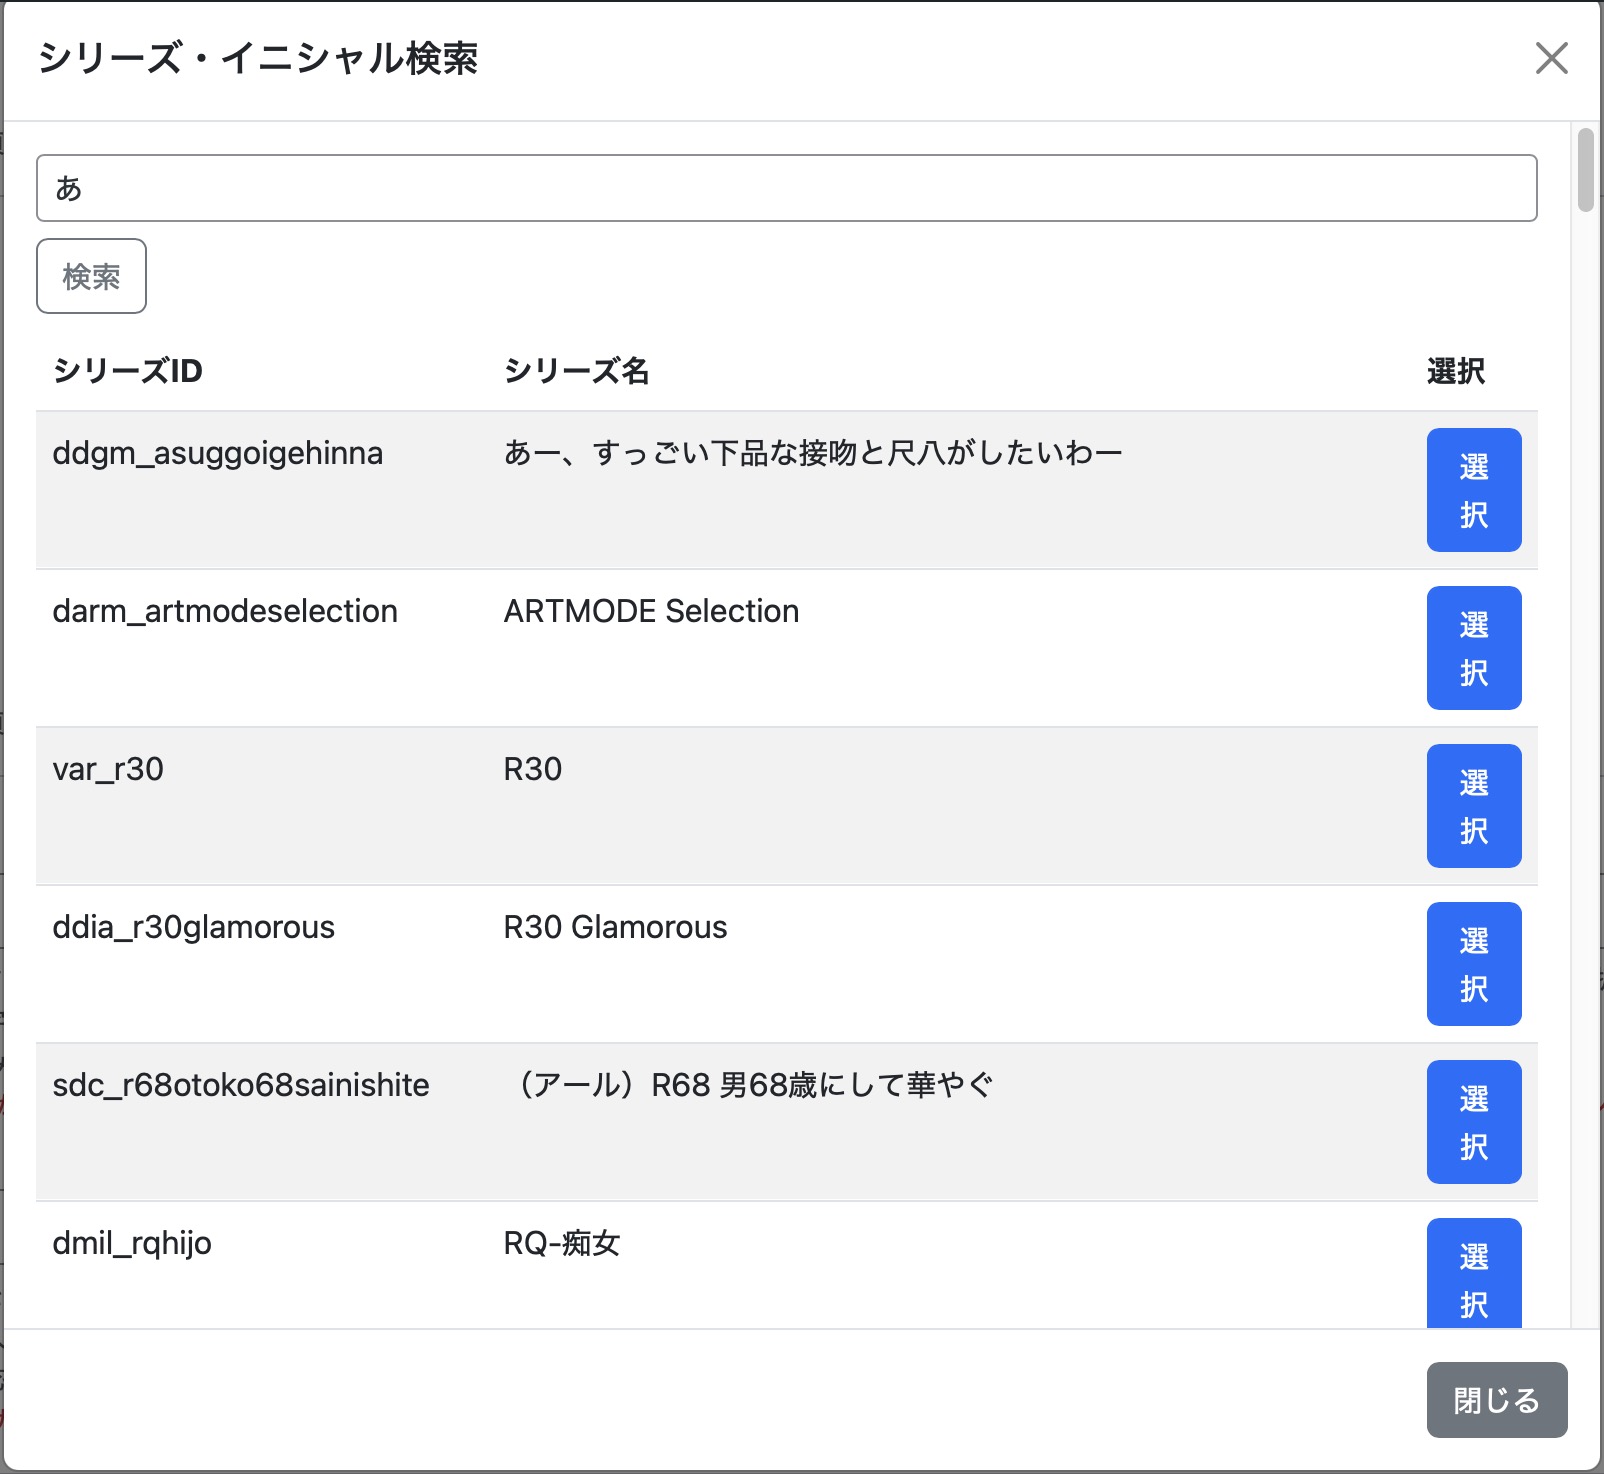The width and height of the screenshot is (1604, 1474).
Task: Click the シリーズ・イニシャル検索 dialog title
Action: pyautogui.click(x=258, y=58)
